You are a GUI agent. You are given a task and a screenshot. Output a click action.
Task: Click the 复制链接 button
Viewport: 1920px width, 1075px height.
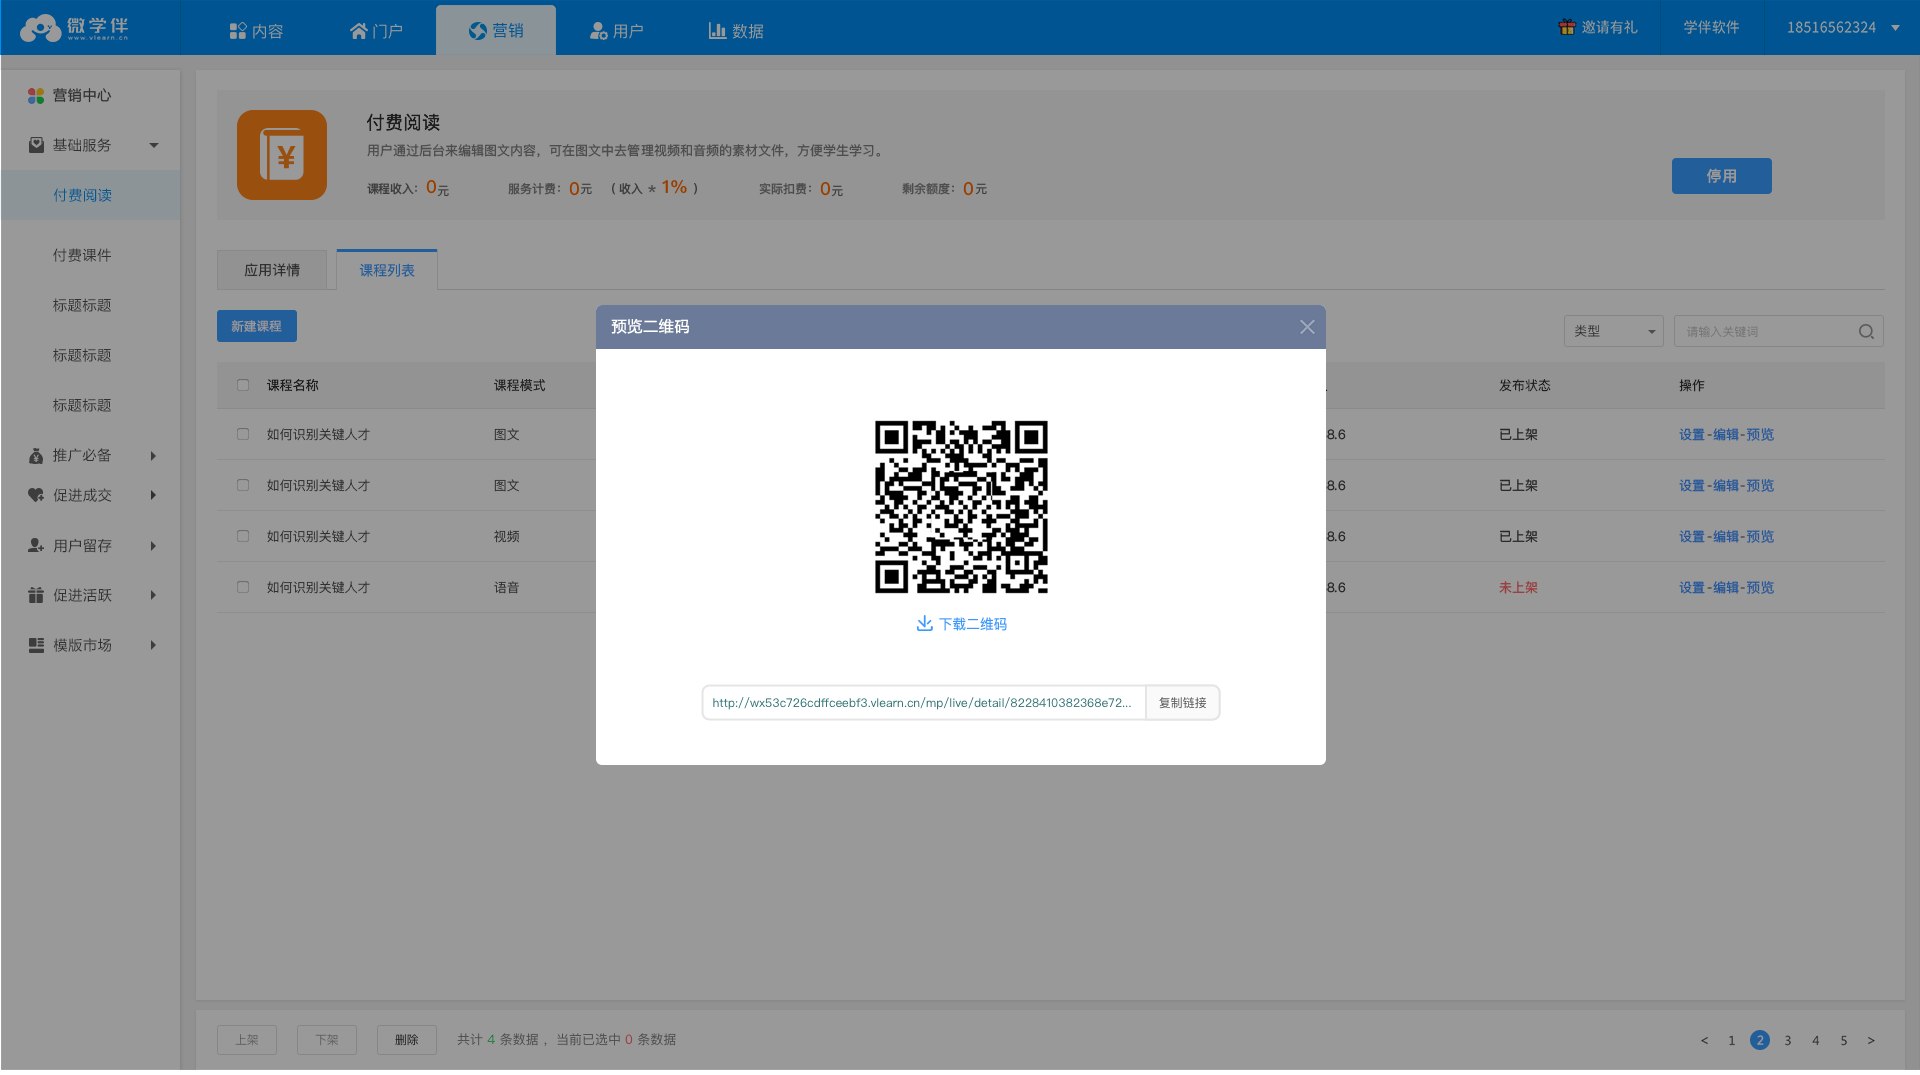(x=1182, y=703)
